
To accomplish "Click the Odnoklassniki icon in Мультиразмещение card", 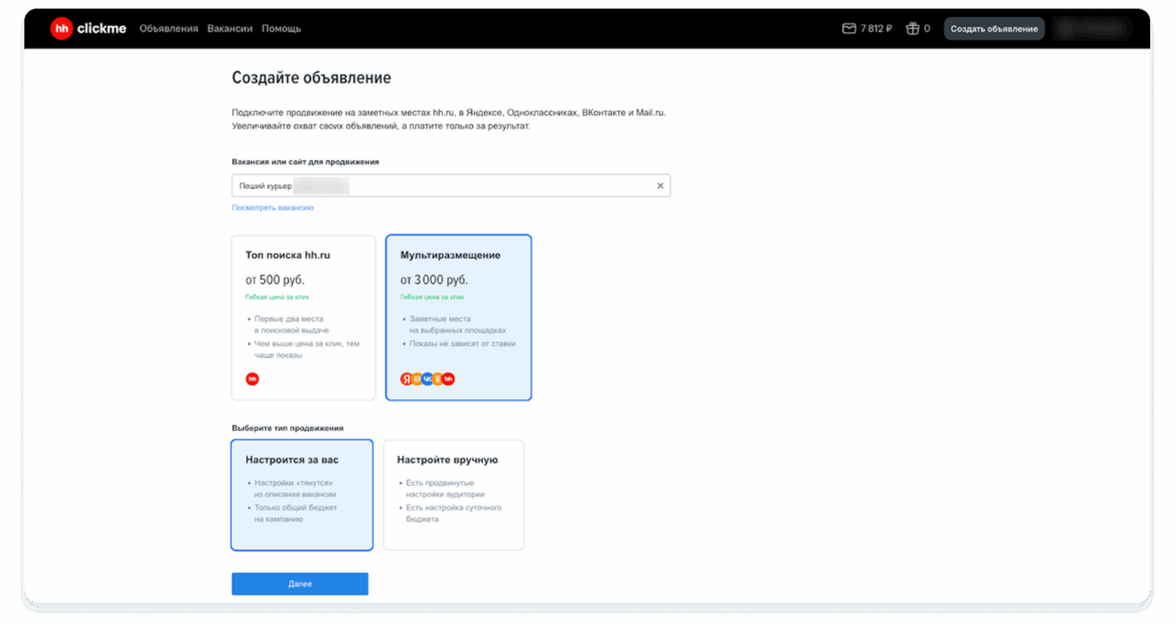I will pyautogui.click(x=437, y=379).
